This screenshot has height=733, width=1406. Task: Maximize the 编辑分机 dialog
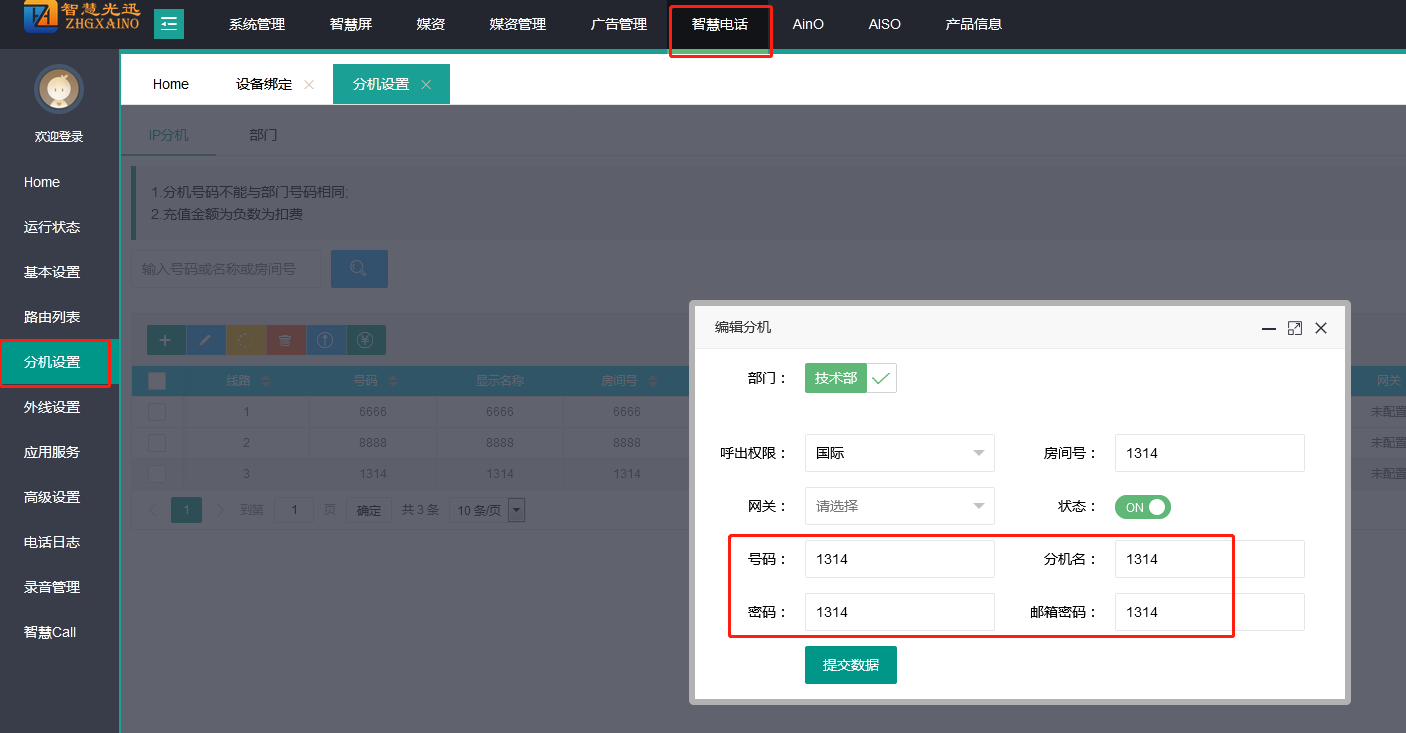click(x=1294, y=328)
